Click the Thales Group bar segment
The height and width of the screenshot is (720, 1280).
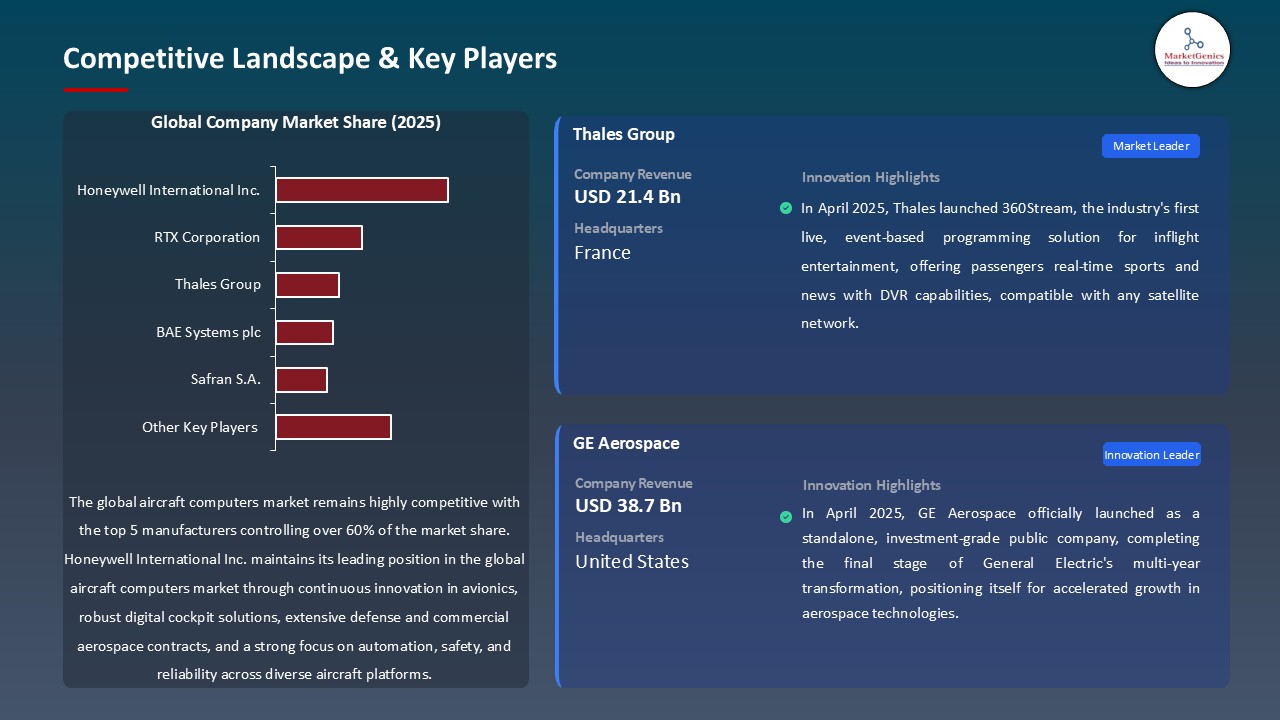(x=308, y=284)
